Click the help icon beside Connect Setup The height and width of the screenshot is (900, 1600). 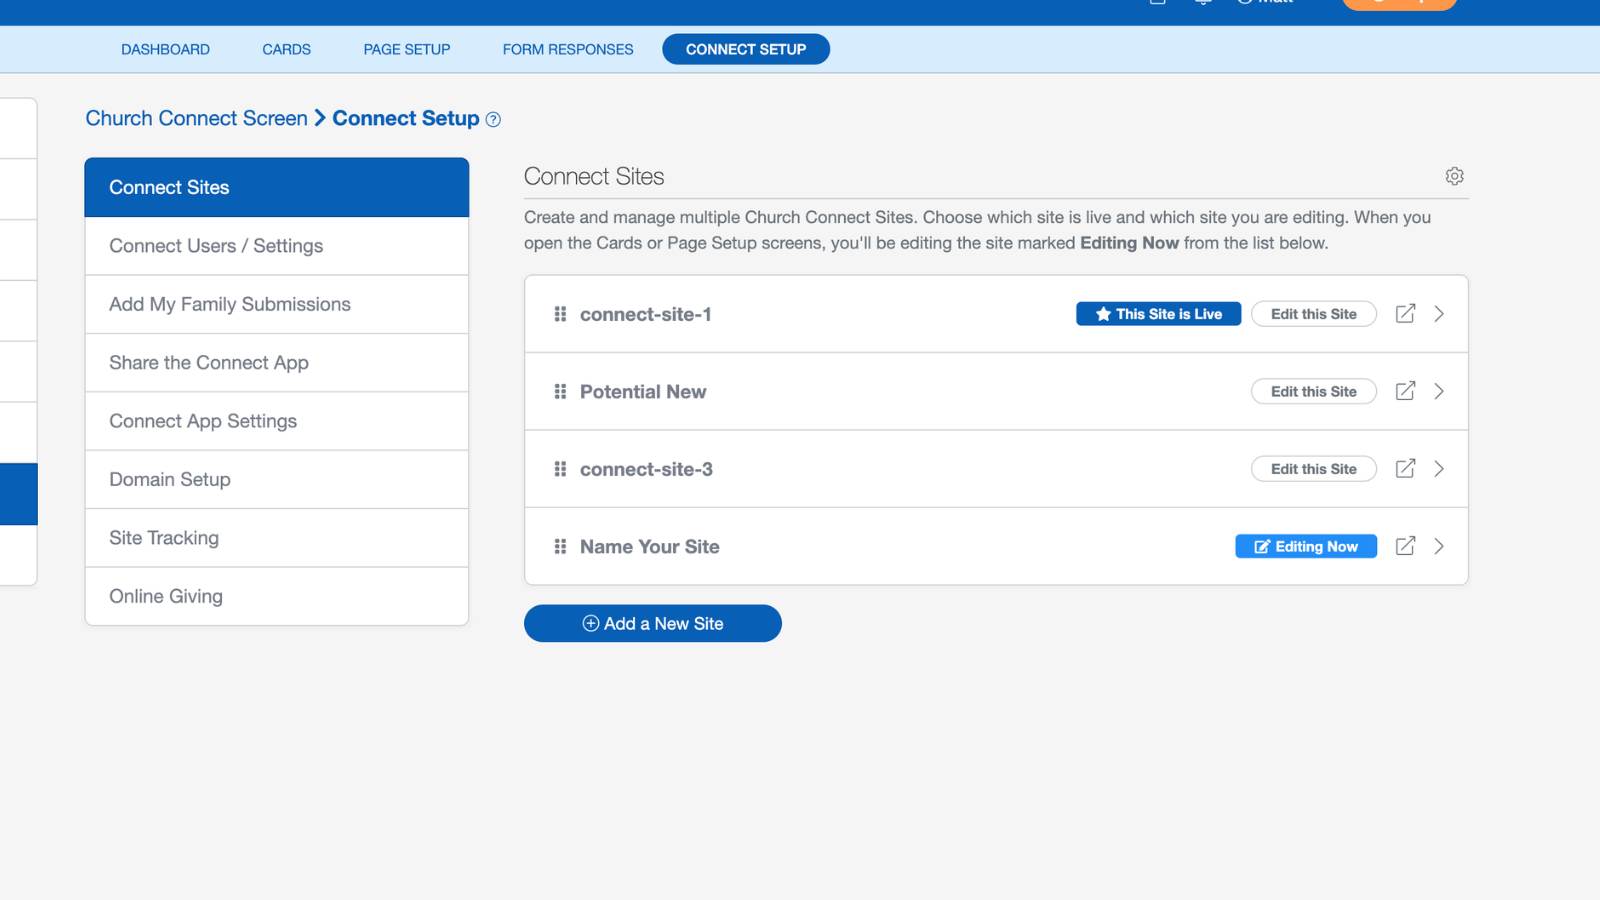[493, 120]
